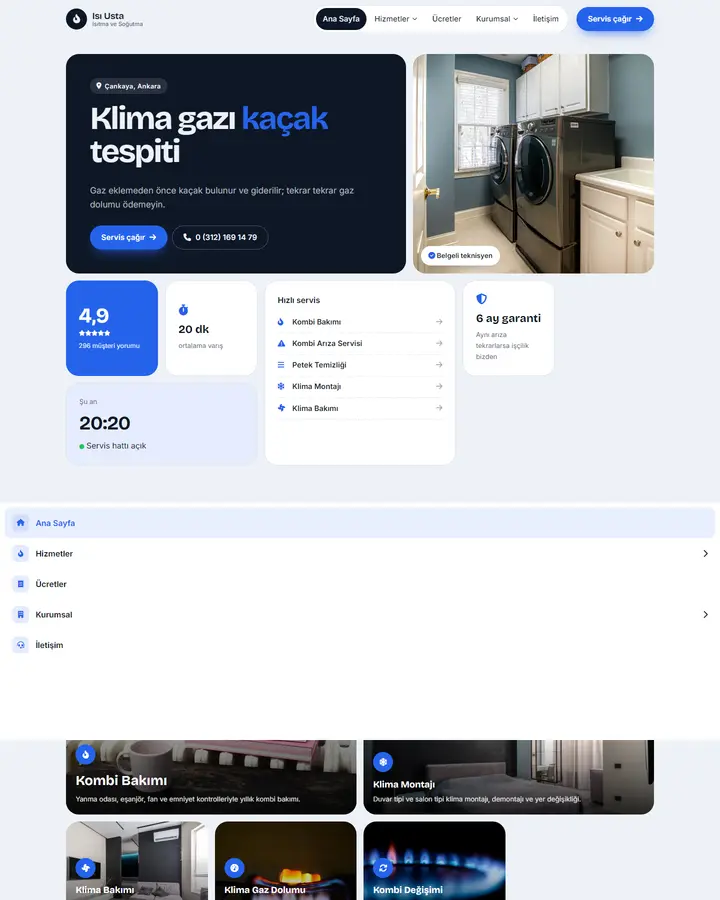720x900 pixels.
Task: Open the Kombi Arıza Servisi quick service link
Action: pyautogui.click(x=360, y=343)
